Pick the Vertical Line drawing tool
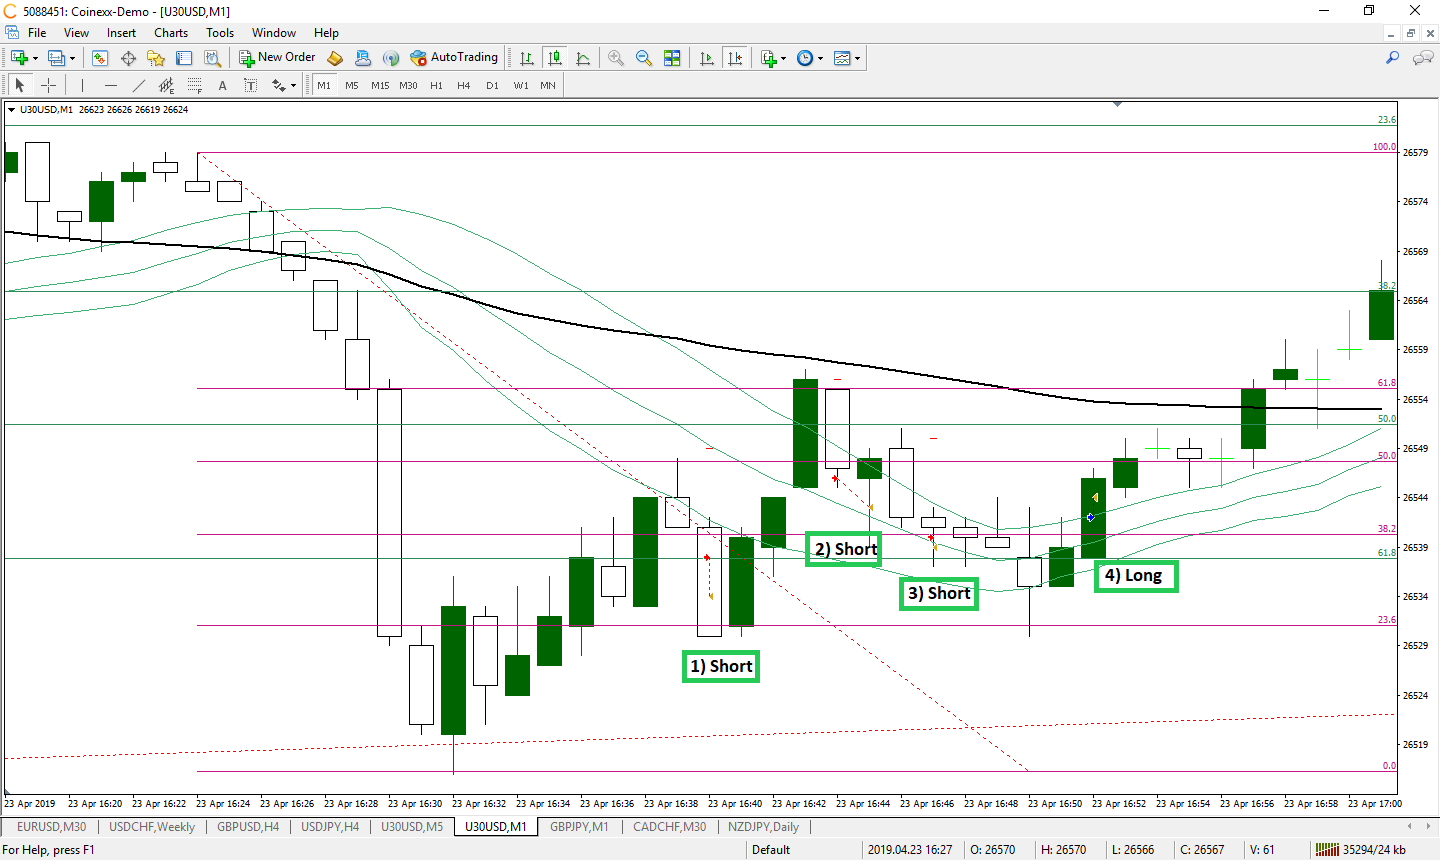The image size is (1440, 860). (82, 86)
